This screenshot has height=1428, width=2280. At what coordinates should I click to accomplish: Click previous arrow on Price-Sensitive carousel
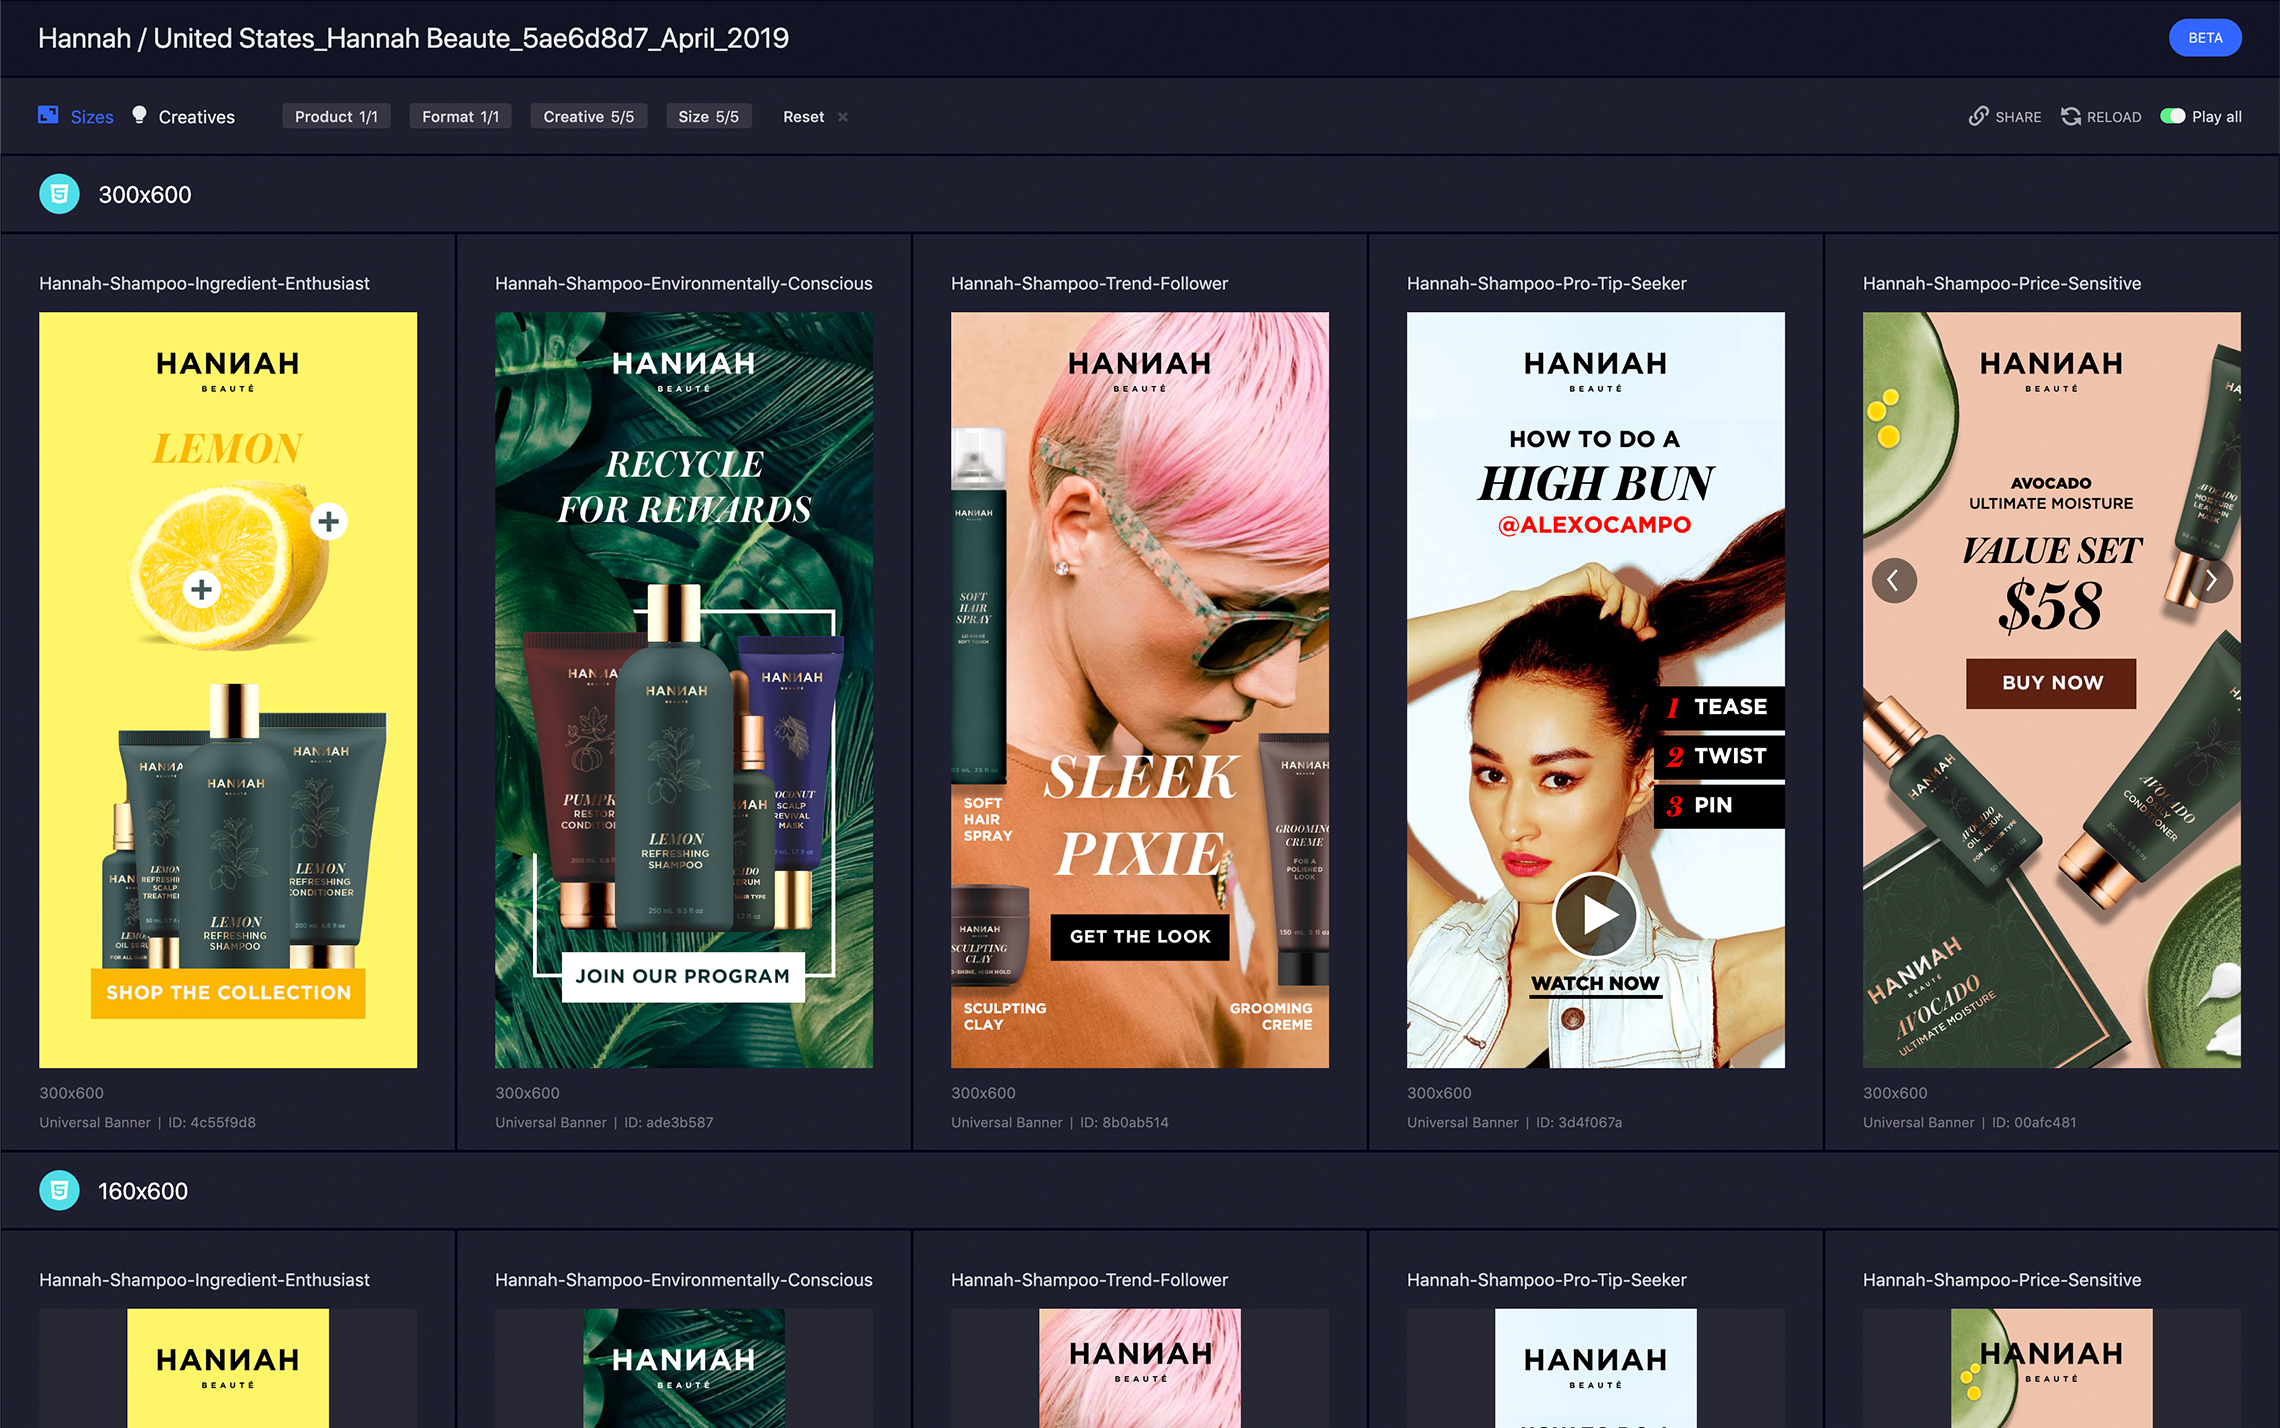pyautogui.click(x=1894, y=580)
